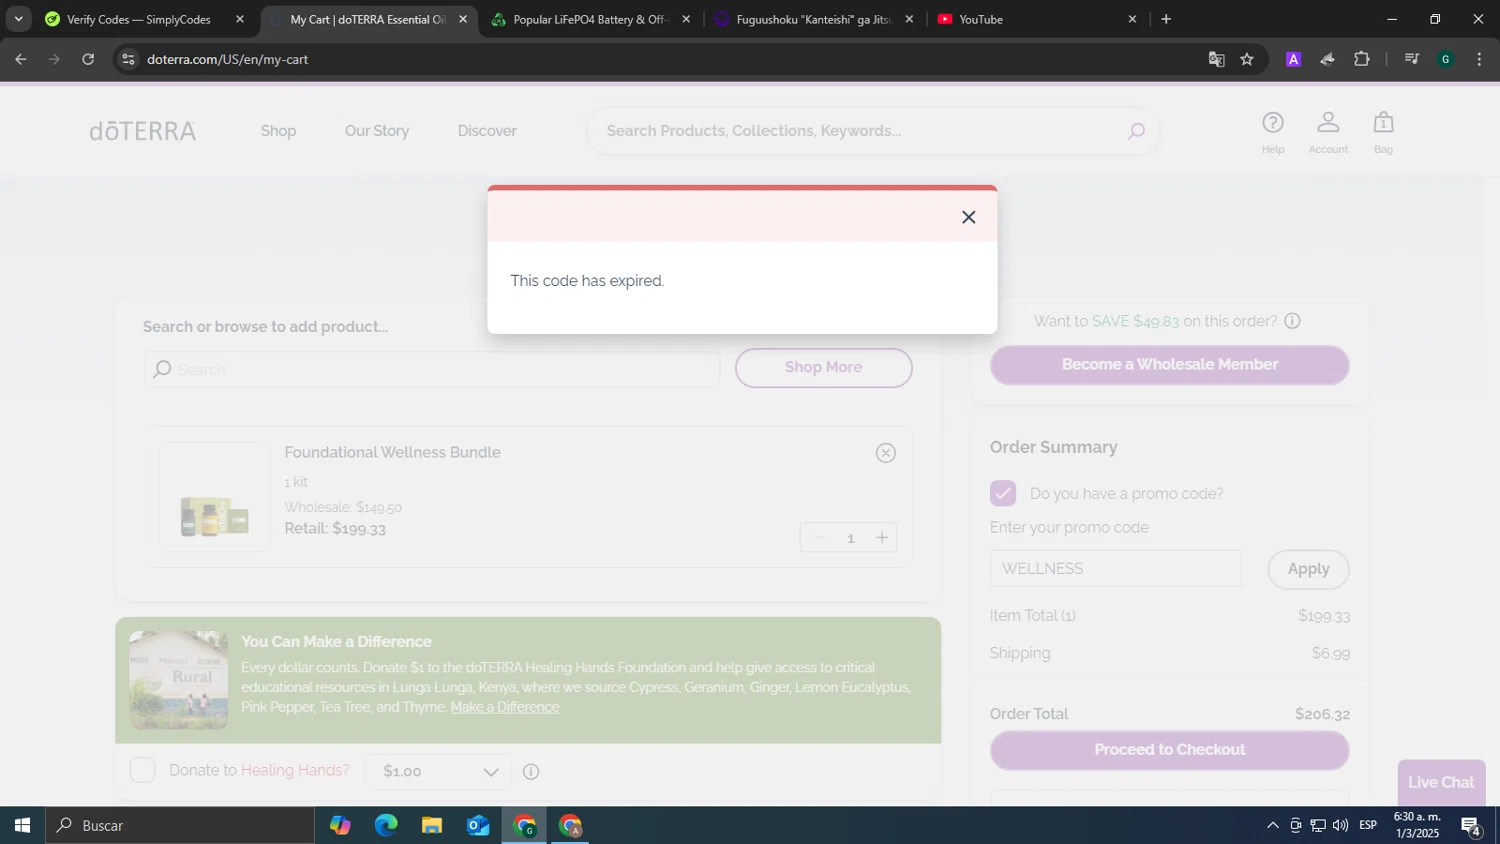The width and height of the screenshot is (1500, 844).
Task: Switch to Verify Codes — SimplyCodes tab
Action: [x=138, y=19]
